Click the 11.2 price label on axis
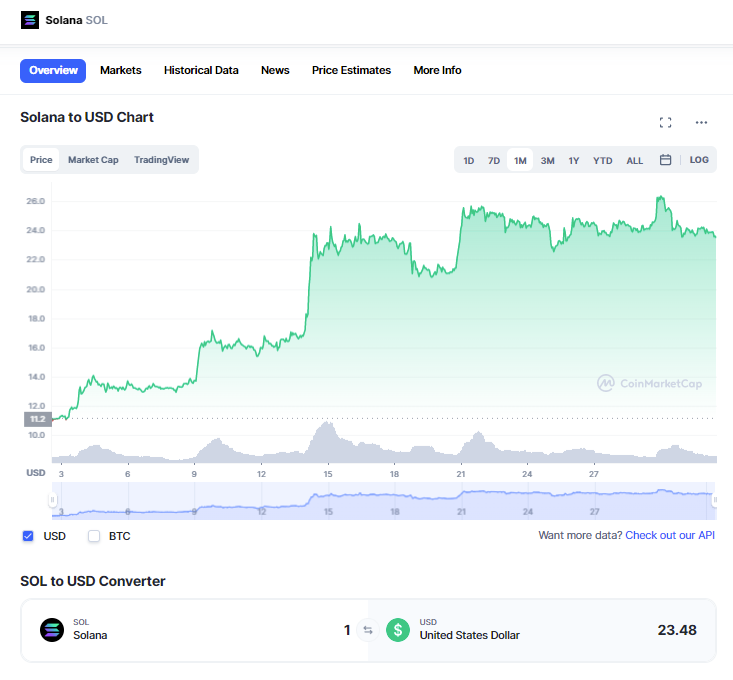Screen dimensions: 733x680 38,419
